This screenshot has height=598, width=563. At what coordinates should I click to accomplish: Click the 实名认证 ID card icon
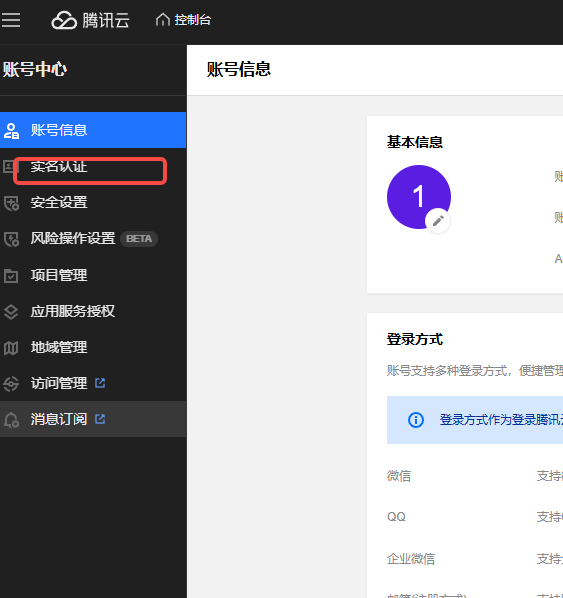tap(9, 167)
